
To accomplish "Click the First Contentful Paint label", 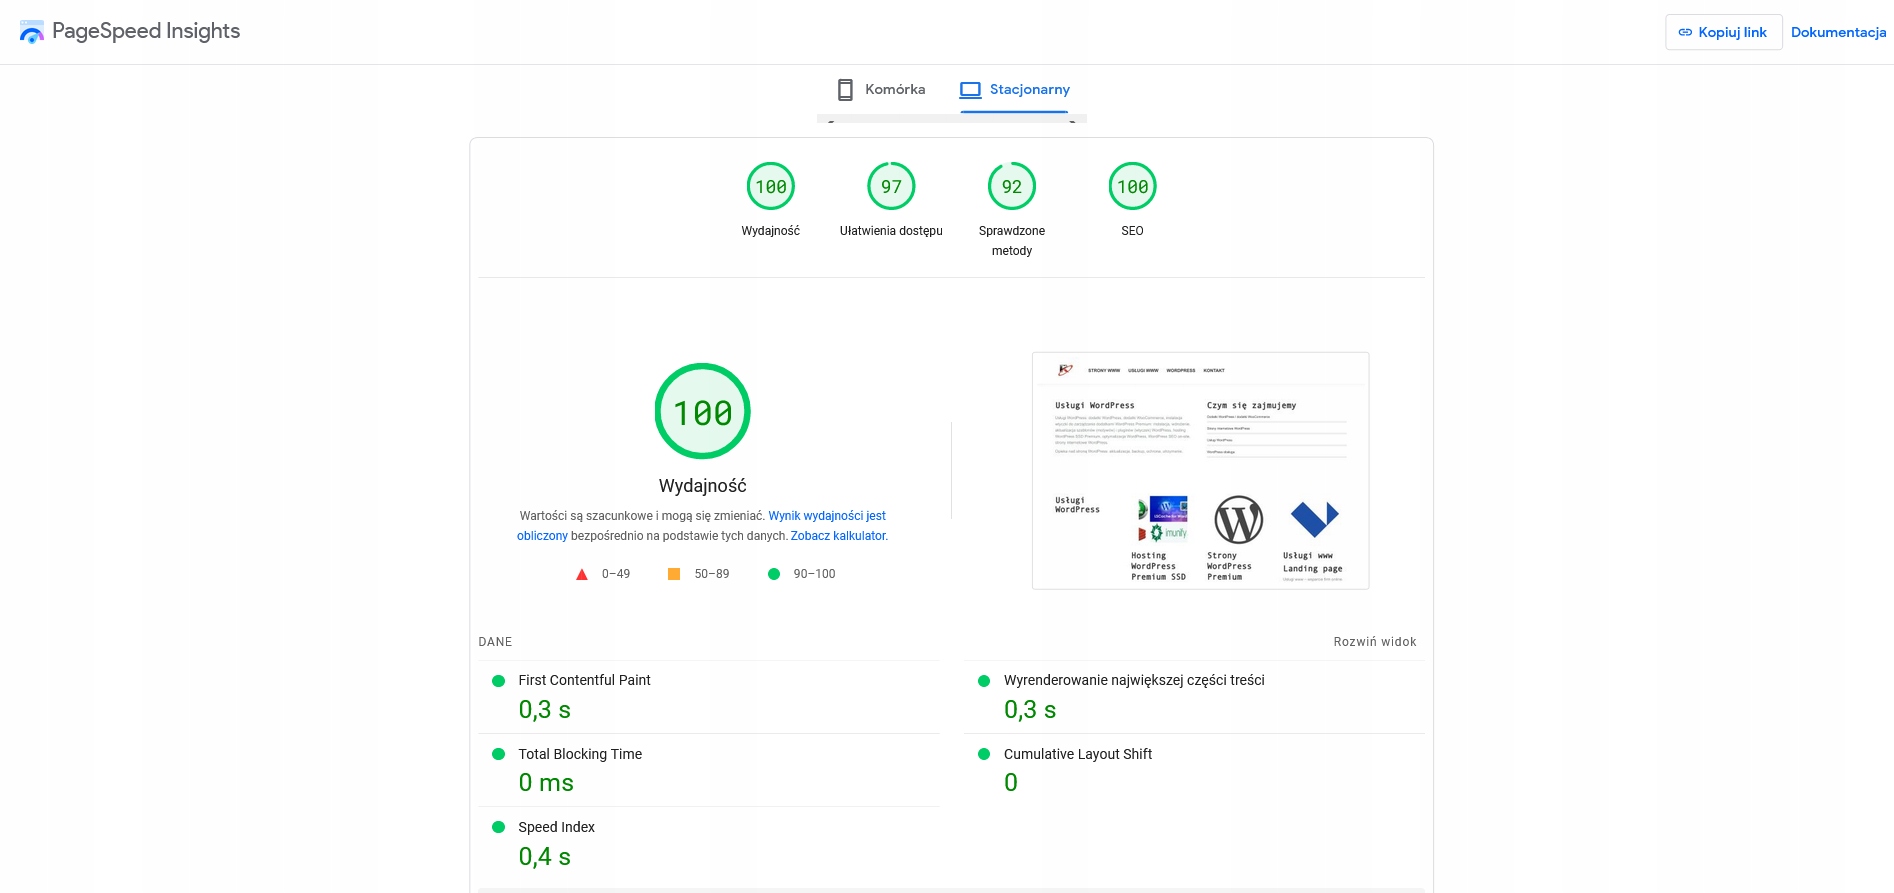I will click(x=584, y=680).
